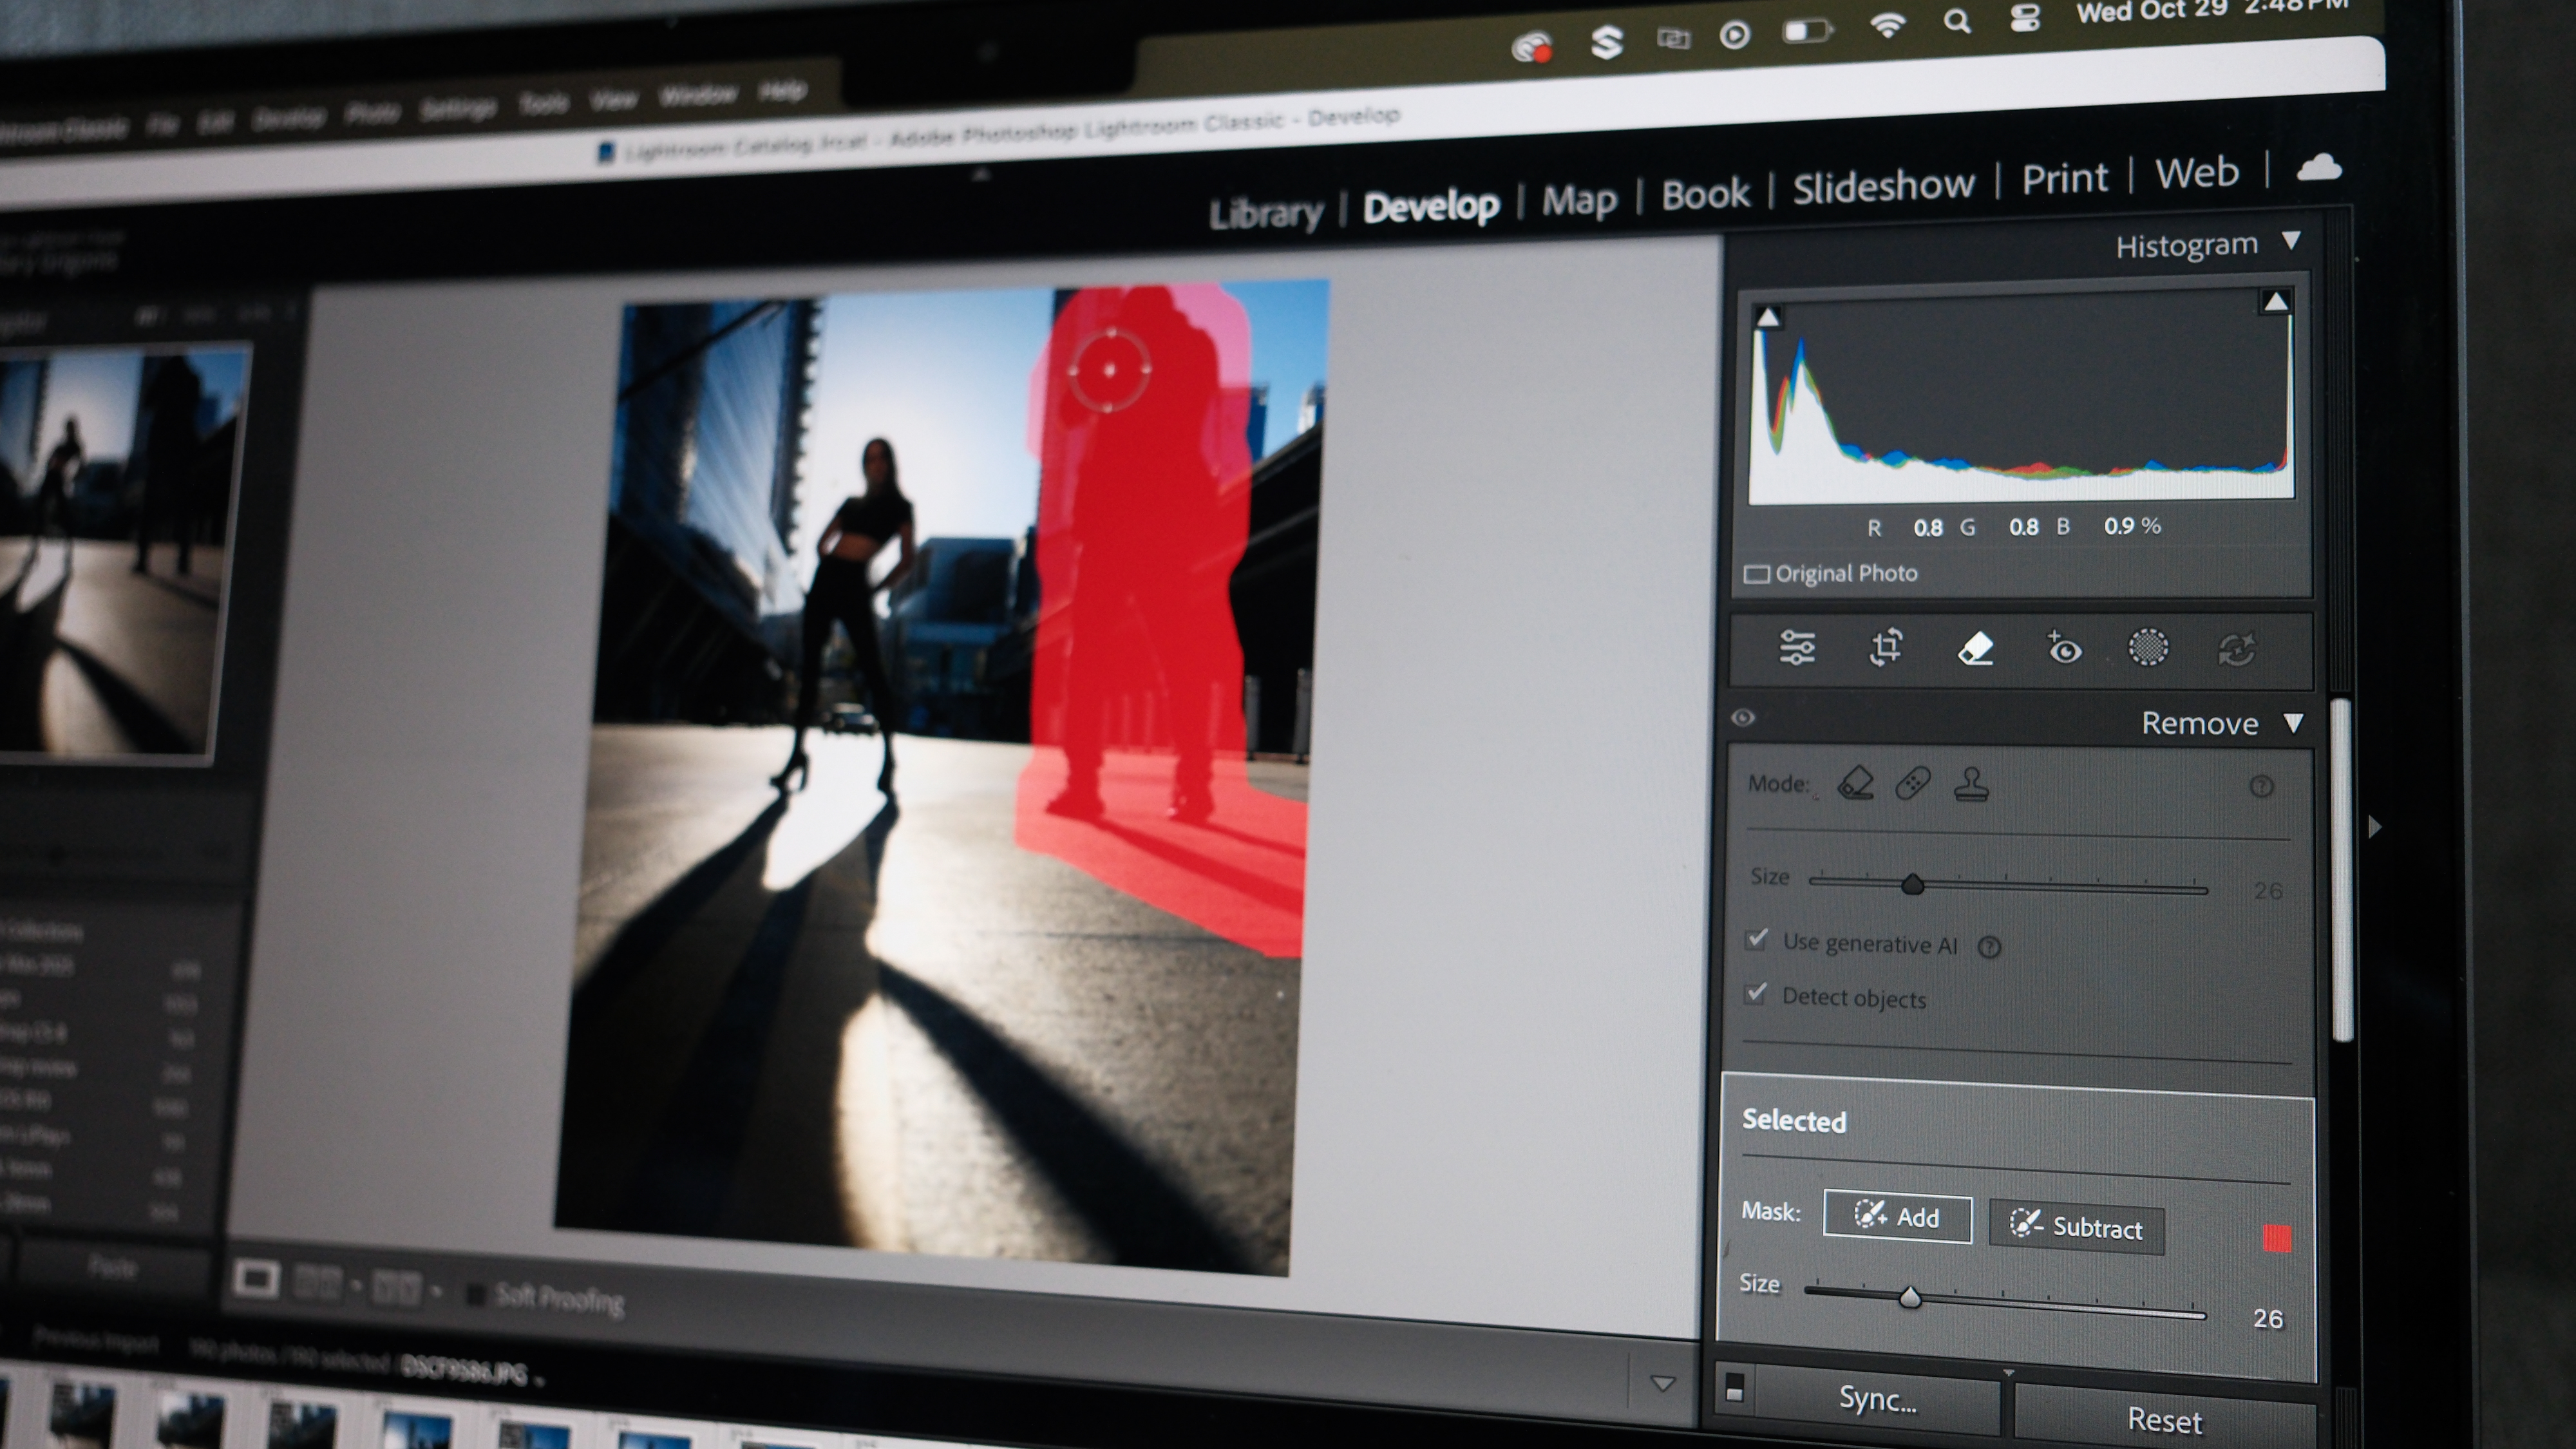Open the Remove mode help question mark
Image resolution: width=2576 pixels, height=1449 pixels.
tap(2263, 786)
